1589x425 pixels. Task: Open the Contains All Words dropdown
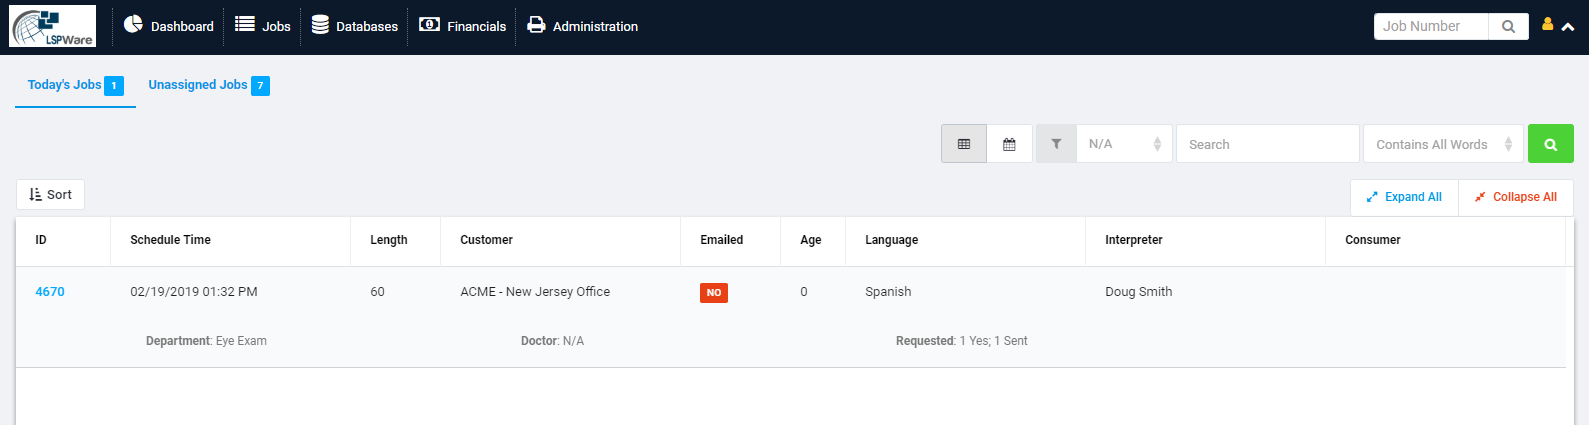pos(1443,144)
